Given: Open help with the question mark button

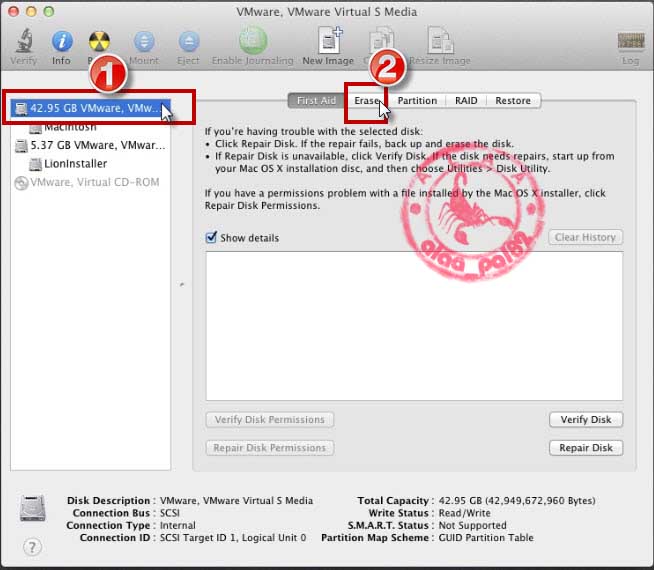Looking at the screenshot, I should (x=32, y=547).
